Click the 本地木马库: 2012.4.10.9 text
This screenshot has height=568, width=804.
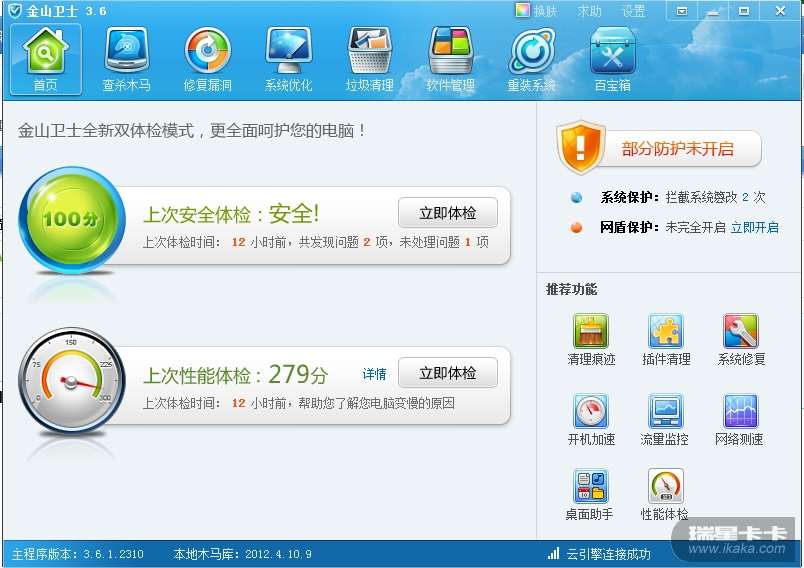tap(243, 554)
